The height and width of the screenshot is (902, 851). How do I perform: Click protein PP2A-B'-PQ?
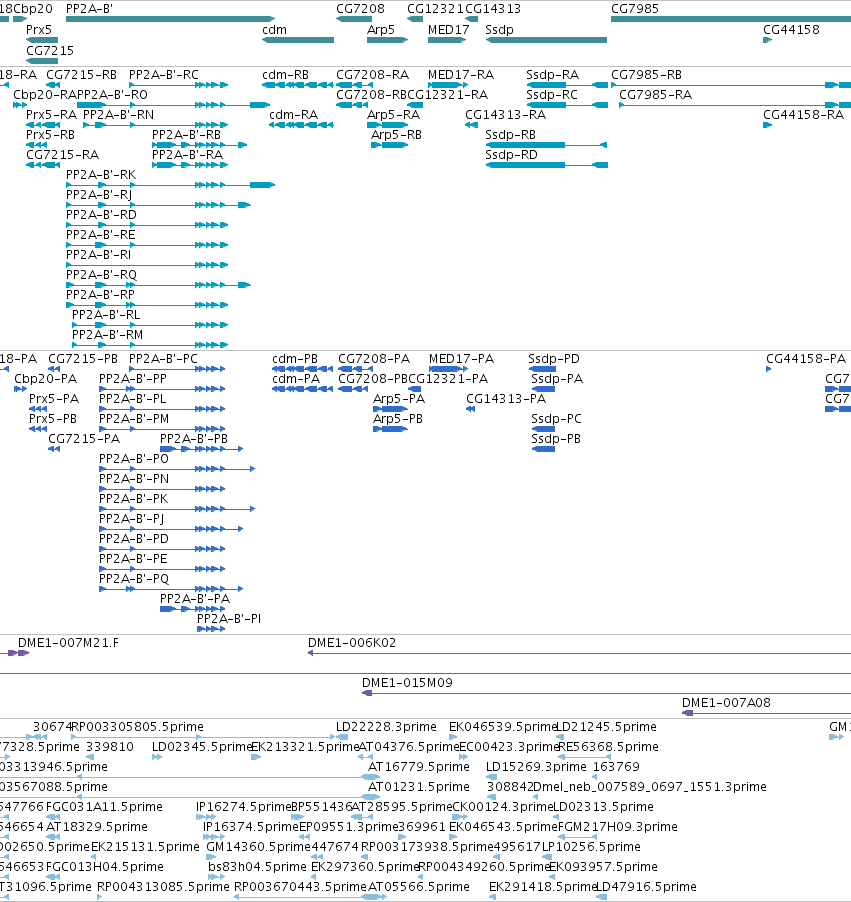click(x=171, y=589)
